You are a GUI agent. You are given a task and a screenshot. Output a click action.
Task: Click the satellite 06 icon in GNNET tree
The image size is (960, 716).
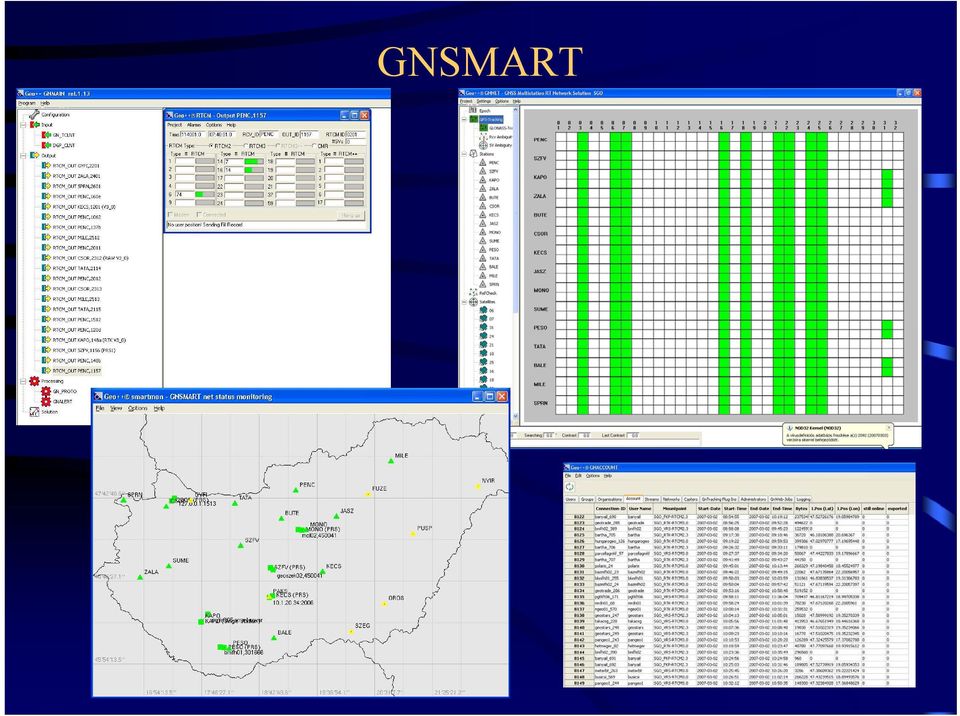(x=483, y=311)
